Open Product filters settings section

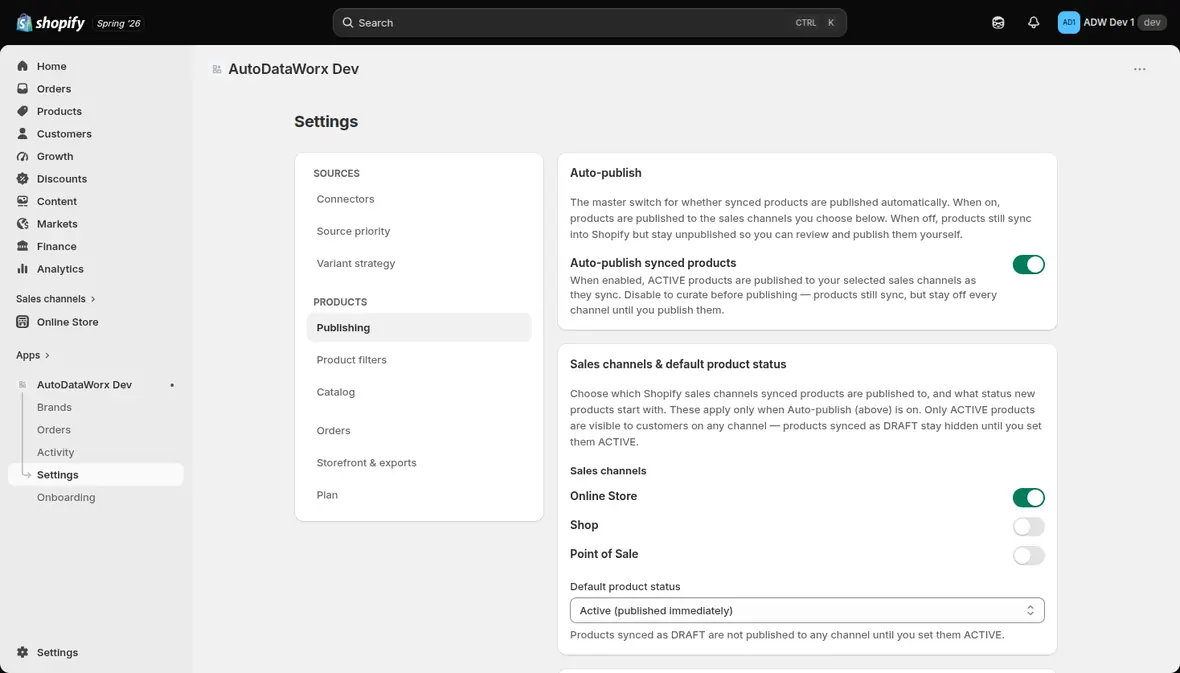click(419, 360)
